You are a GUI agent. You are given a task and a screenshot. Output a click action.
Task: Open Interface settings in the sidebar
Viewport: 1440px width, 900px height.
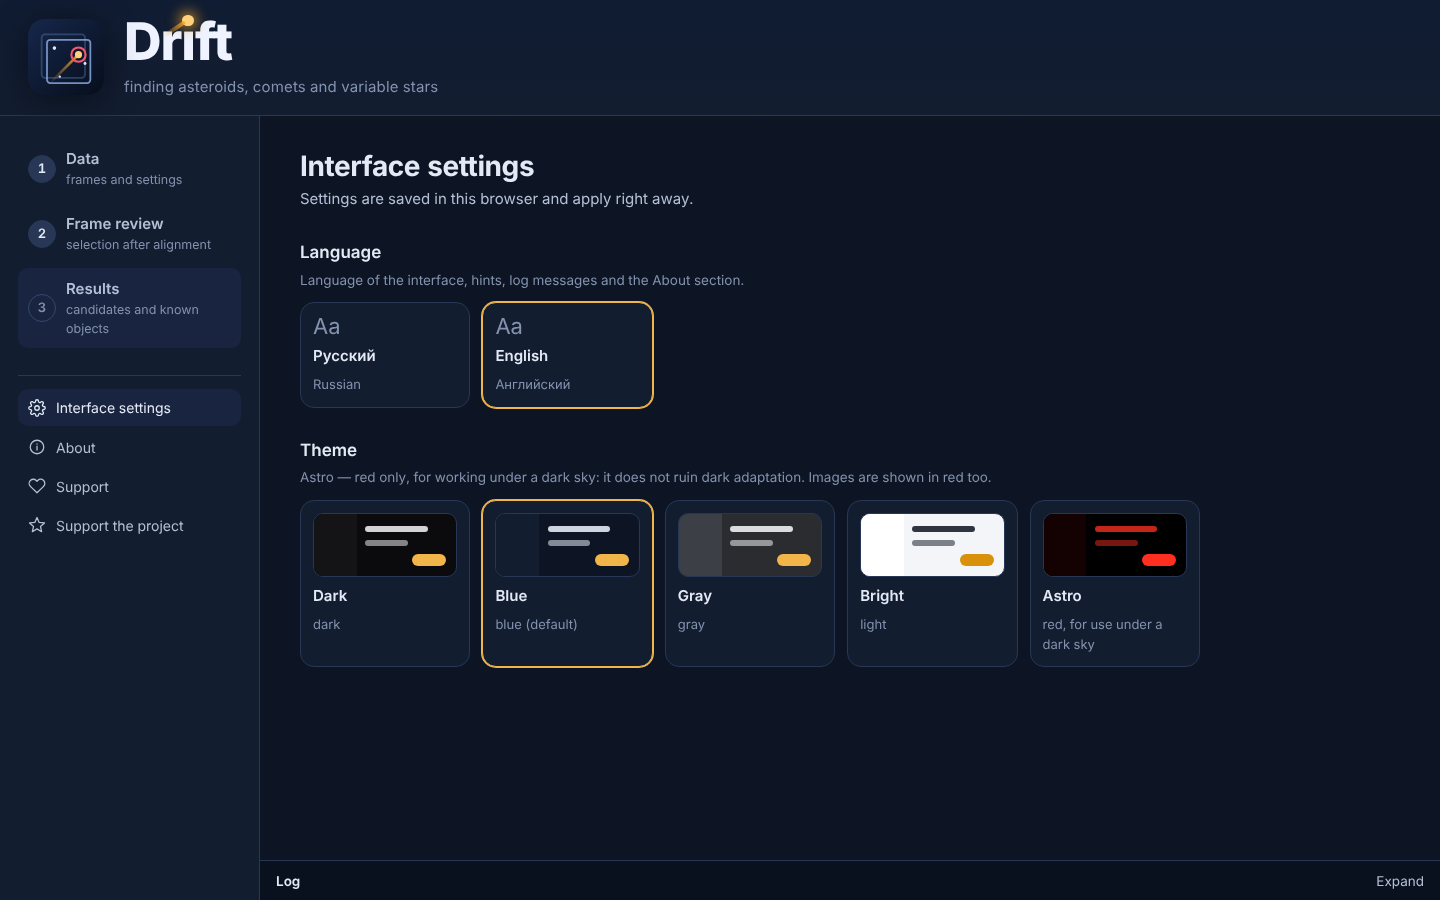[129, 408]
